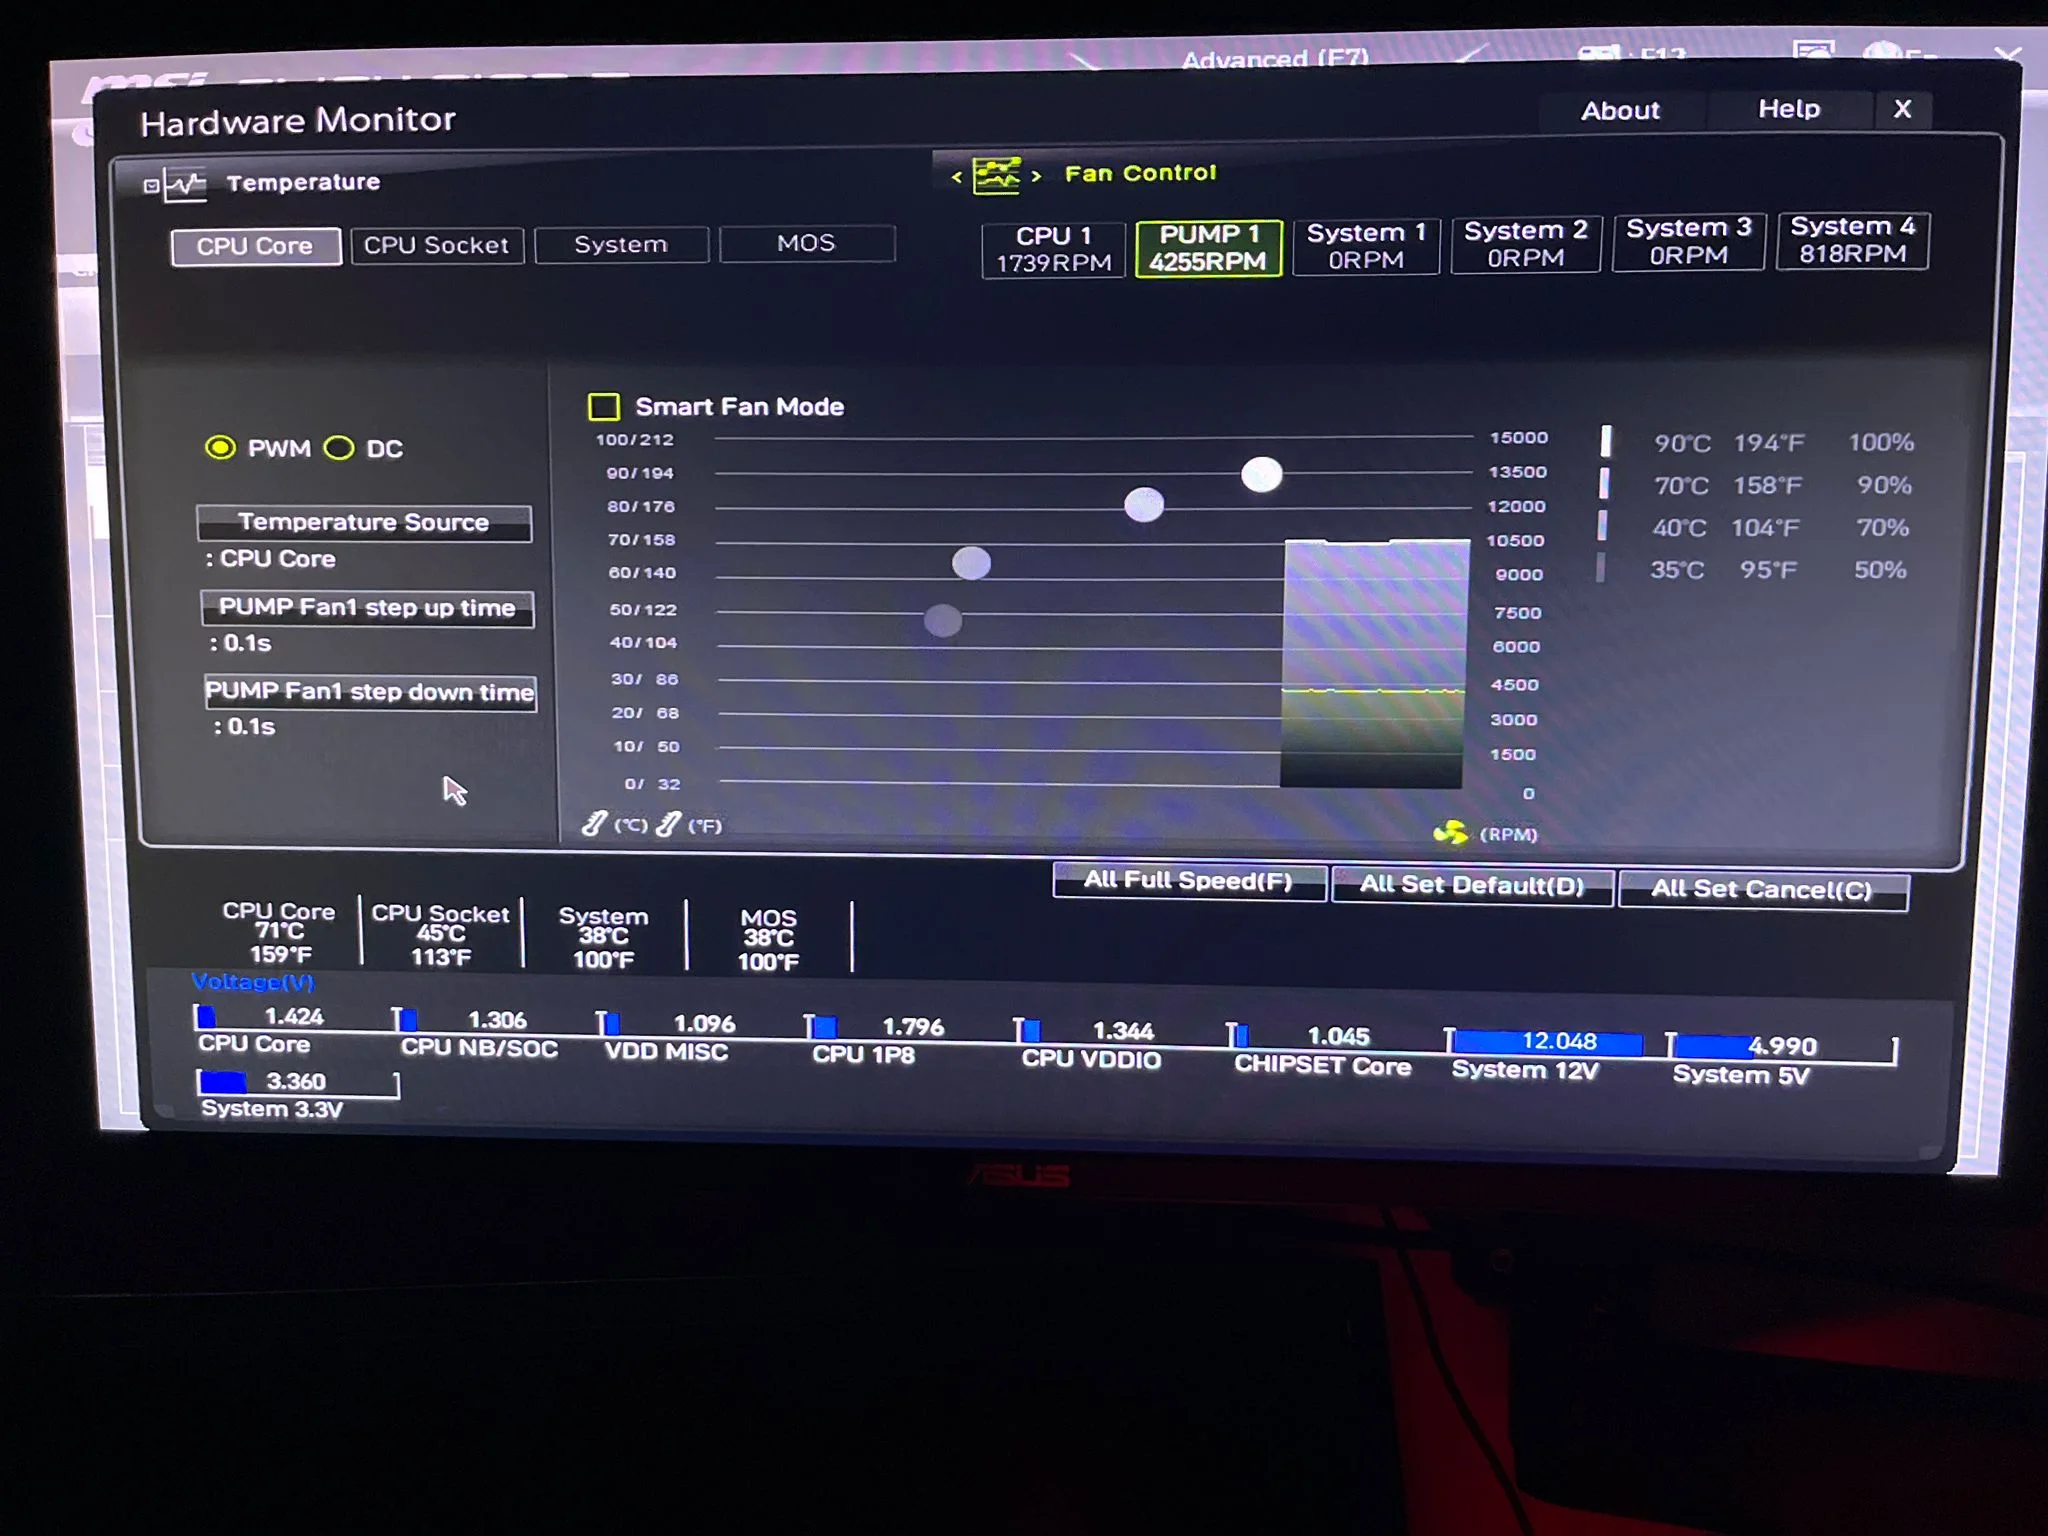Open the Help menu item
The image size is (2048, 1536).
pyautogui.click(x=1788, y=109)
